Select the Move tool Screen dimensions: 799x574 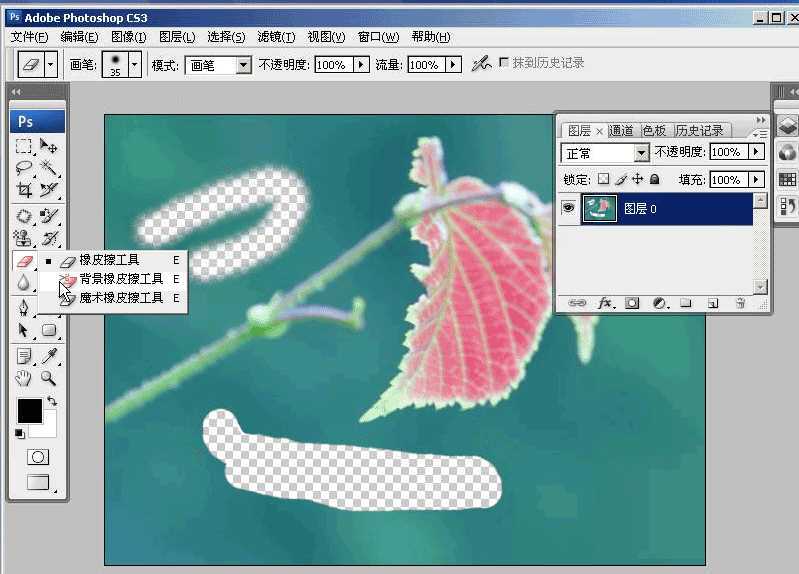click(x=49, y=146)
